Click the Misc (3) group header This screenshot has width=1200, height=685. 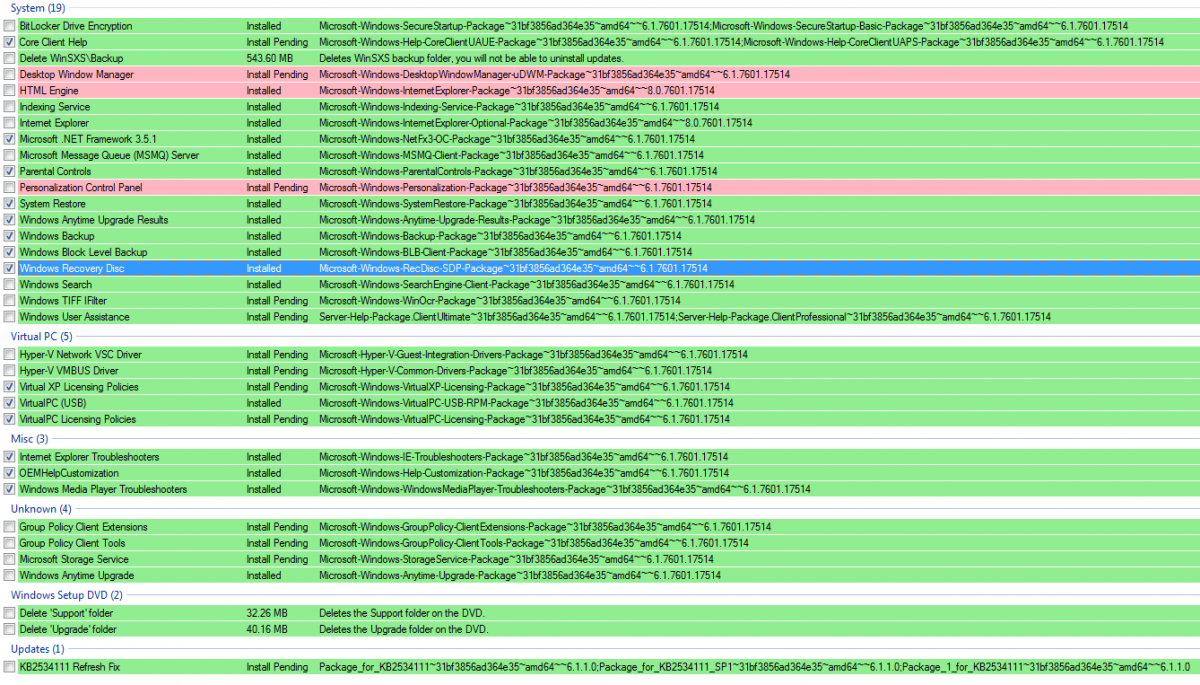coord(30,439)
